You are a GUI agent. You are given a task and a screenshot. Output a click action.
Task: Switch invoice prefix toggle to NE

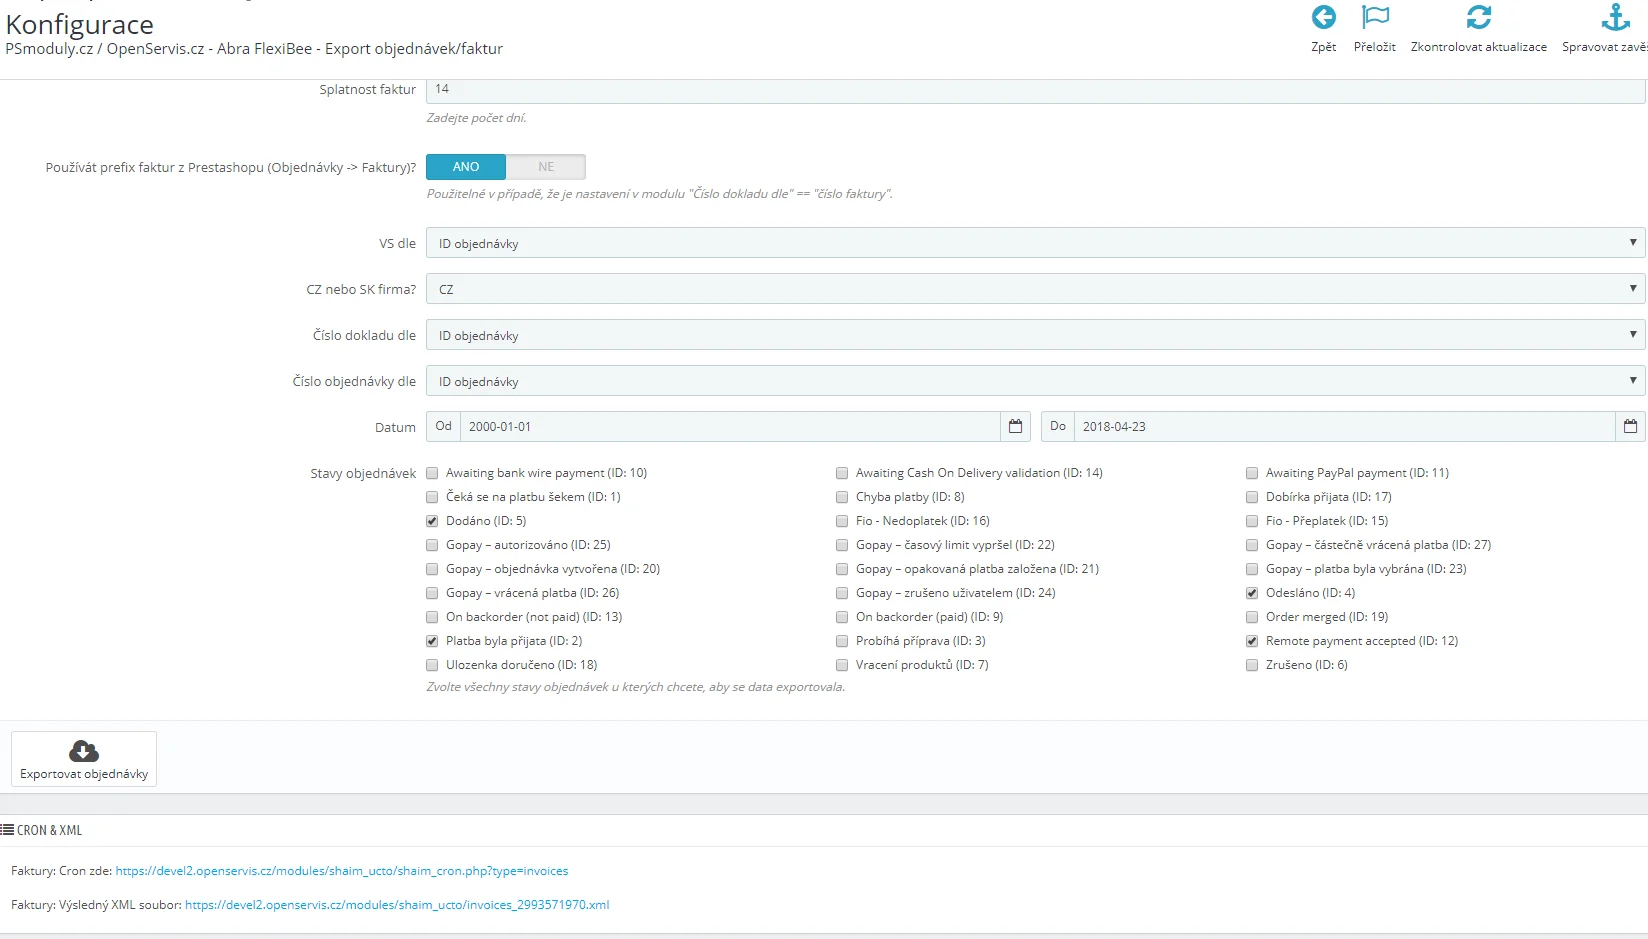545,167
